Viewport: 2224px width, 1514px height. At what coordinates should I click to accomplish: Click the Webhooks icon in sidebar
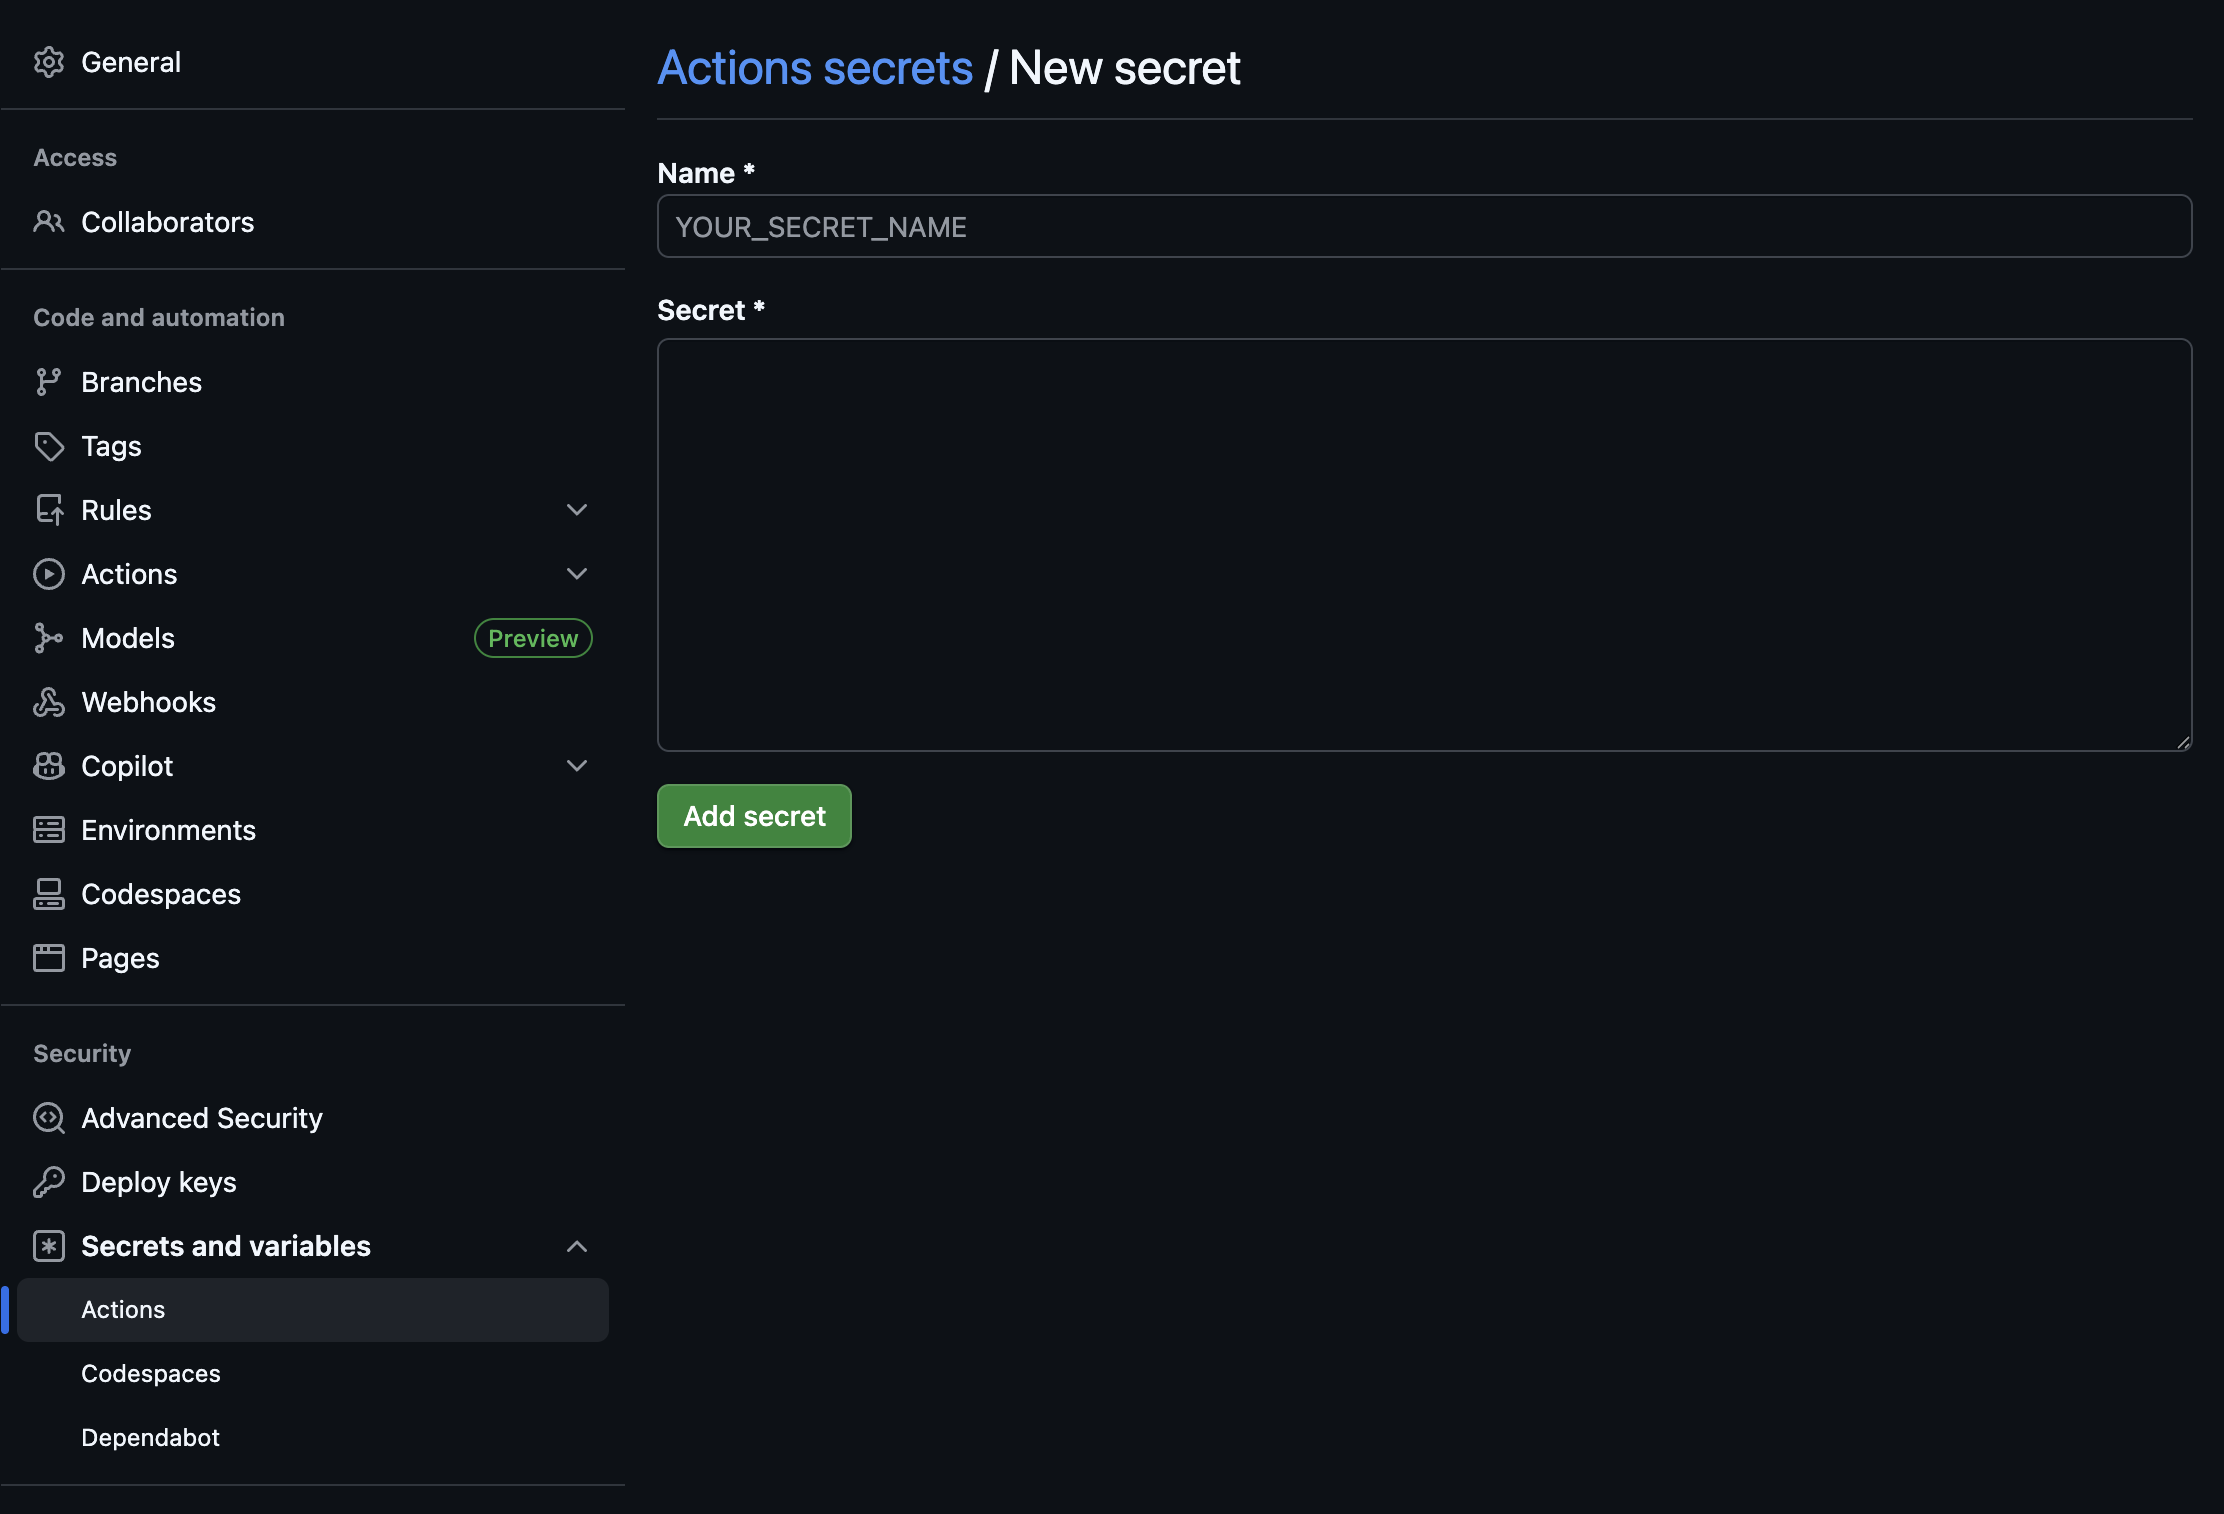click(48, 702)
